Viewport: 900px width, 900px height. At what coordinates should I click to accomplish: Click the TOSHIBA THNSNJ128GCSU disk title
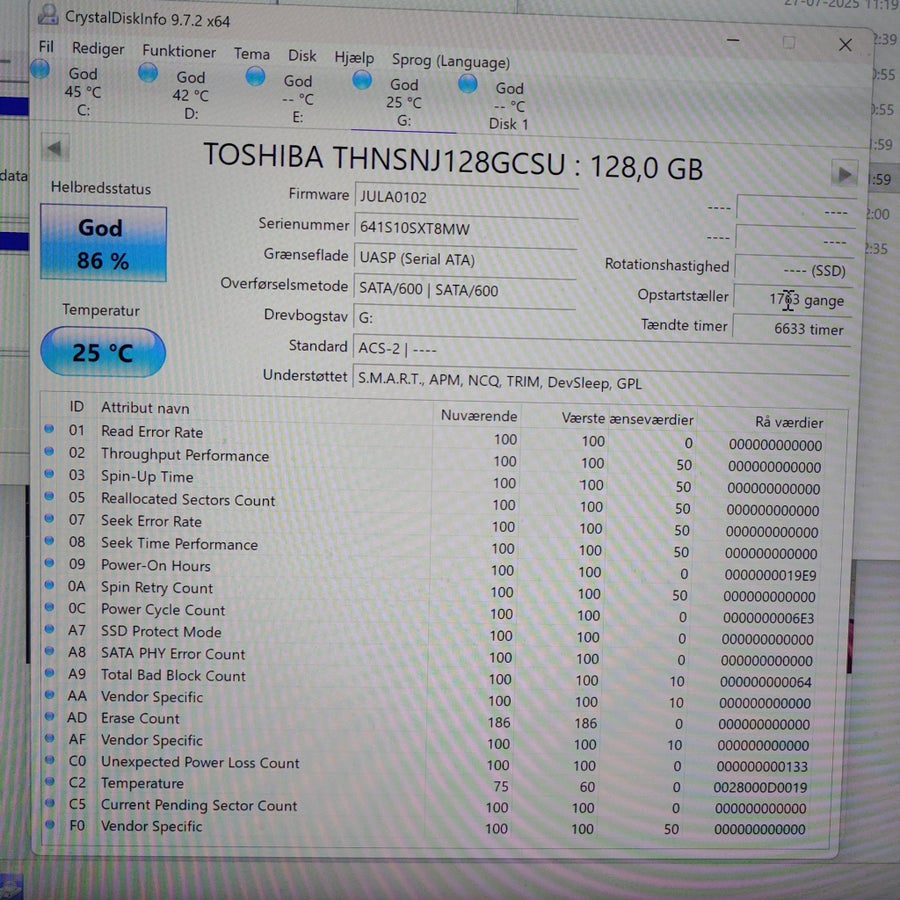(453, 162)
